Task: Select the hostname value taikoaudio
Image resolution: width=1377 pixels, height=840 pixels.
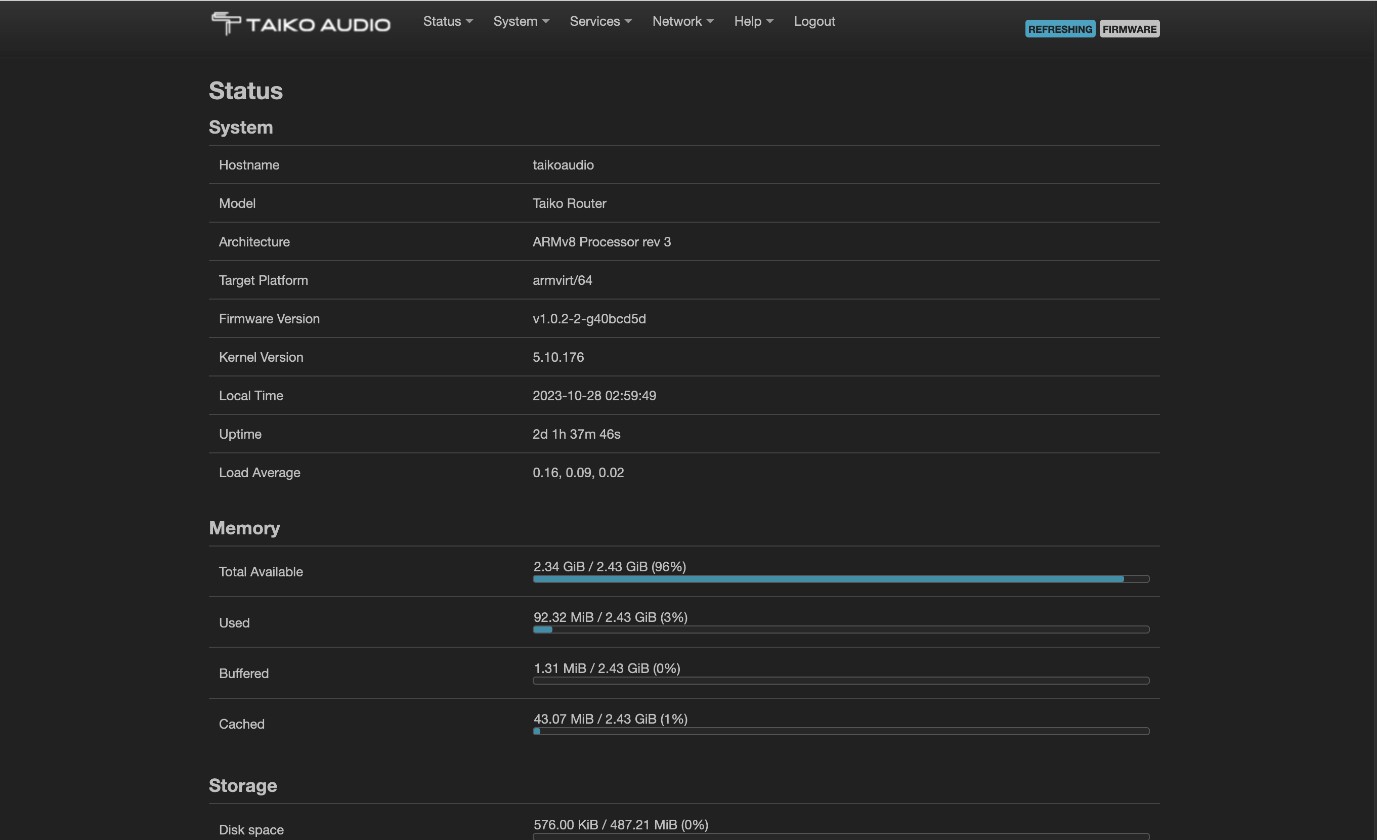Action: click(563, 165)
